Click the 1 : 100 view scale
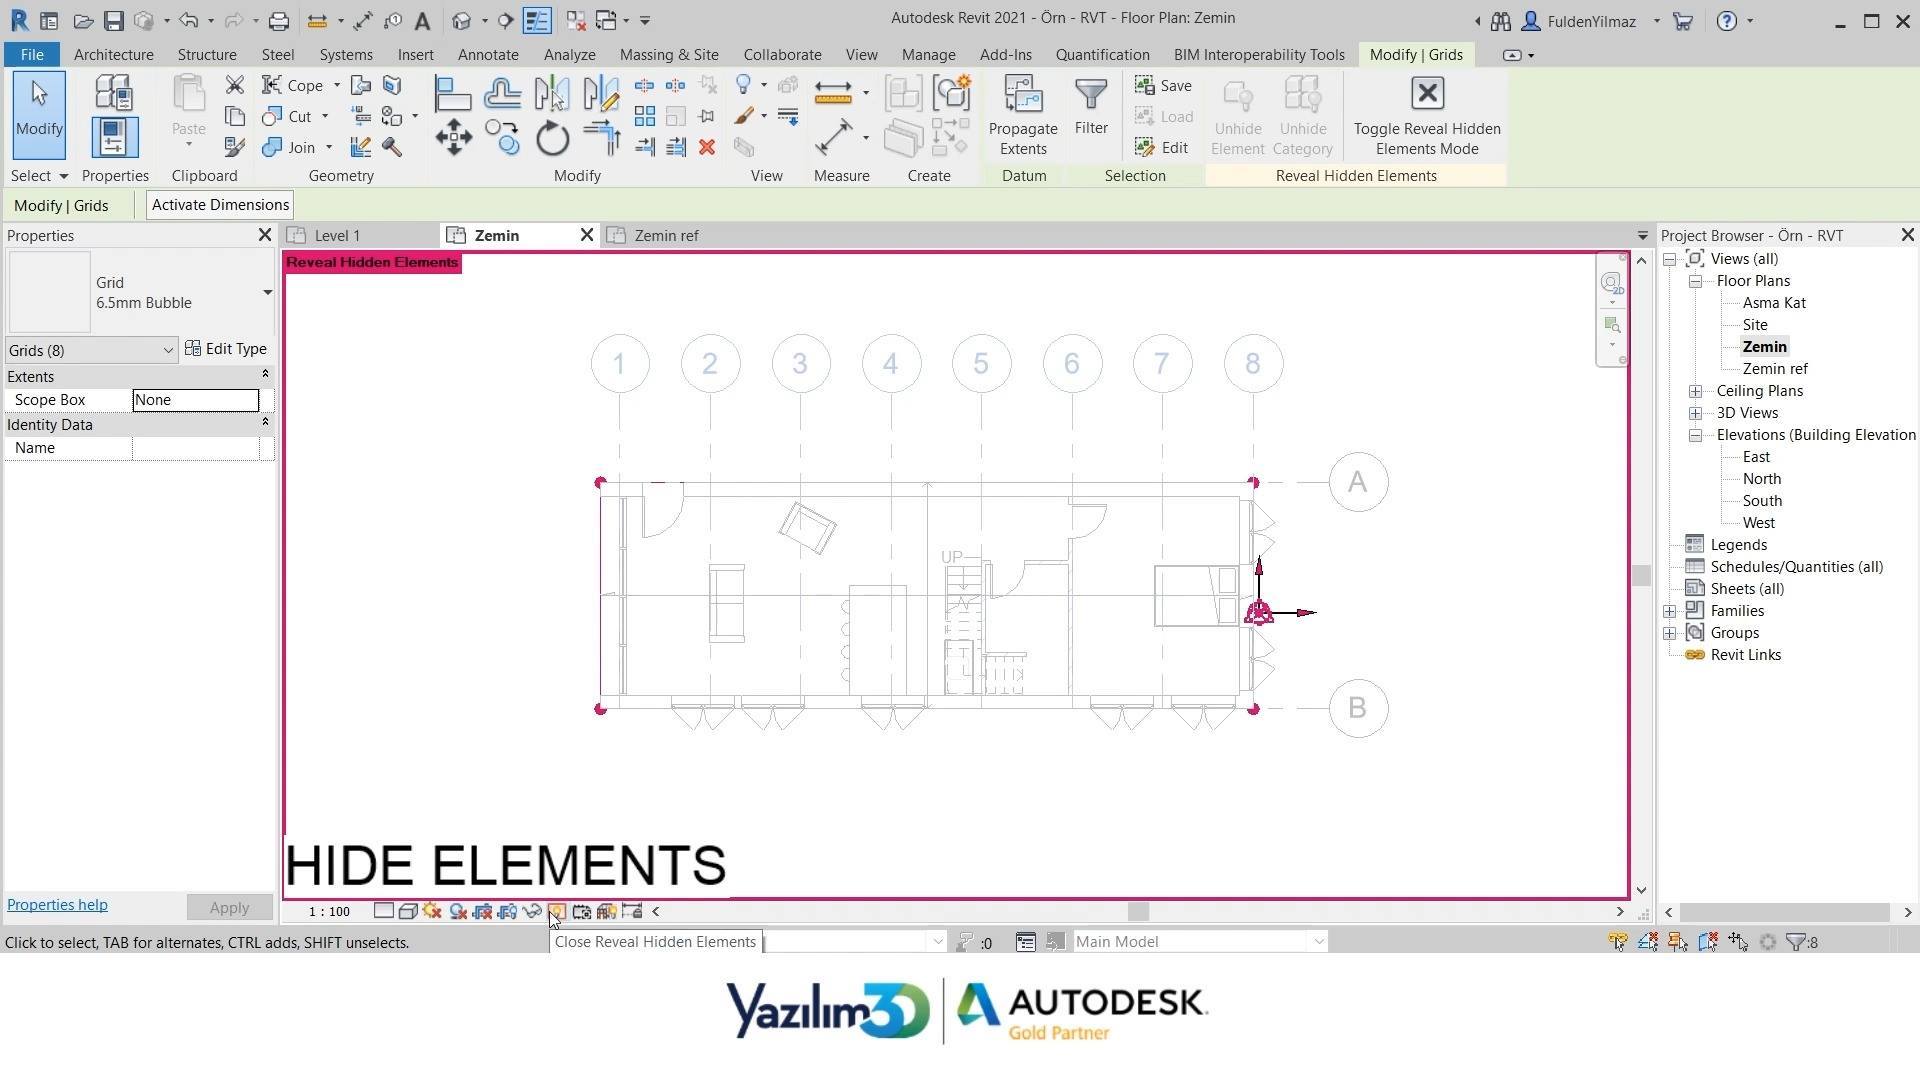1920x1080 pixels. [x=329, y=912]
